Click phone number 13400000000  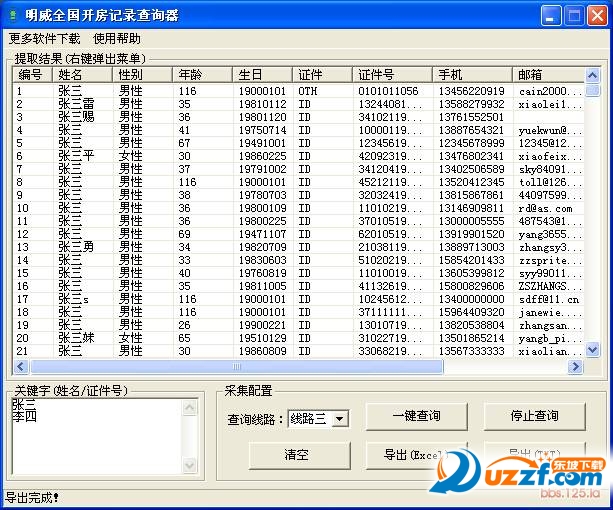(x=471, y=299)
